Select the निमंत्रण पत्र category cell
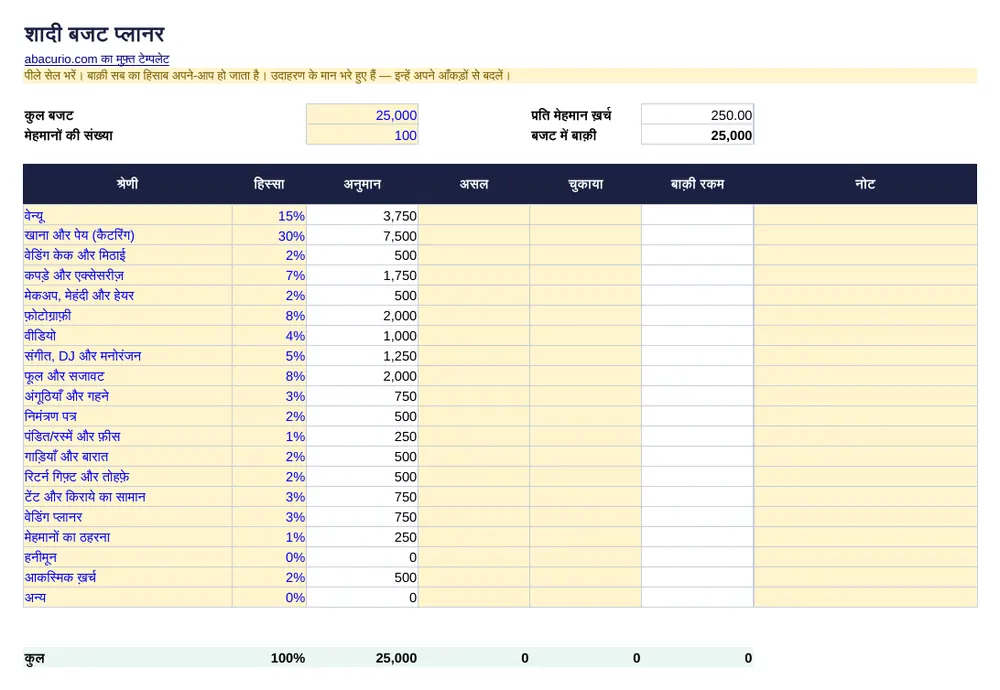The width and height of the screenshot is (1000, 690). coord(128,416)
